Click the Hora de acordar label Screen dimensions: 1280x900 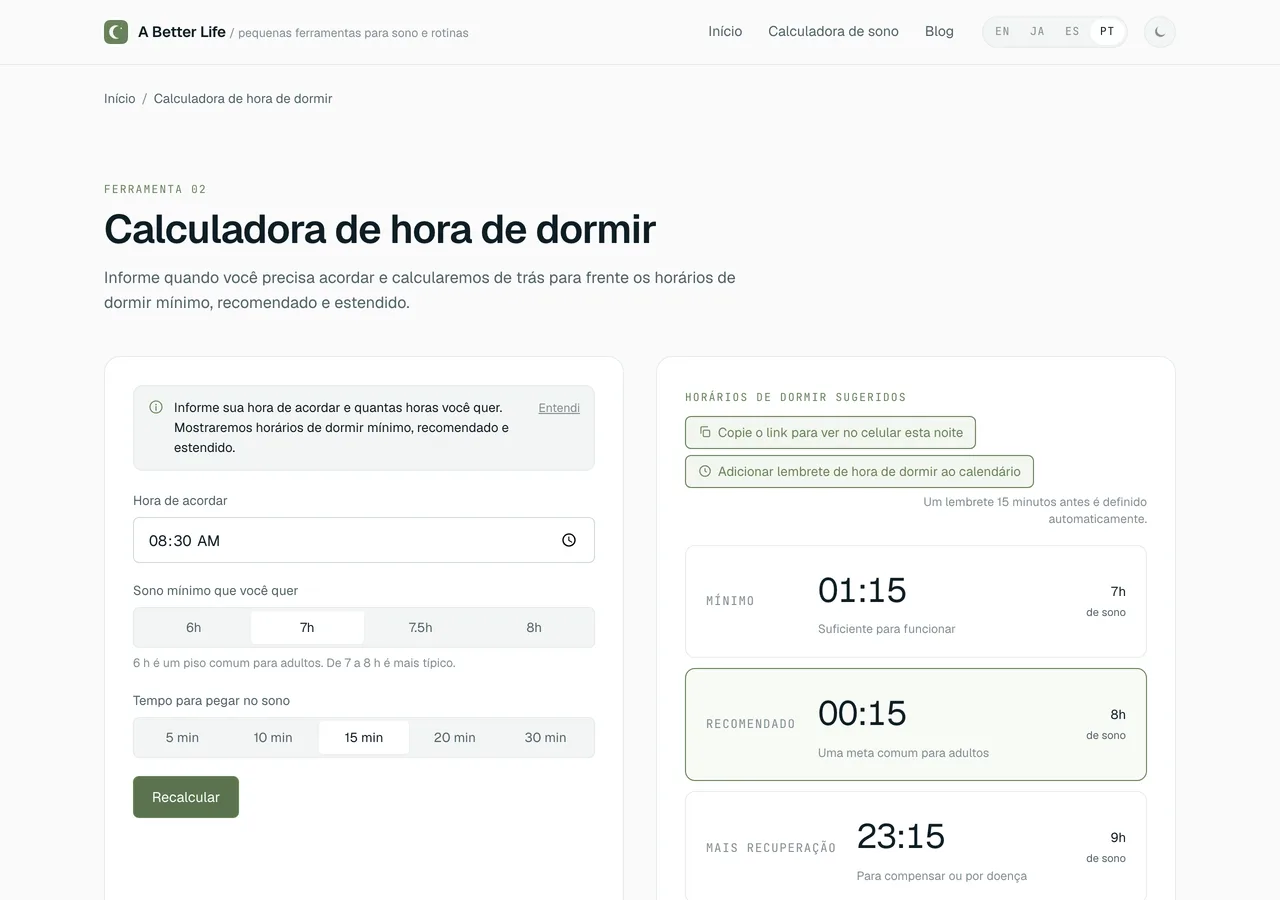(x=180, y=500)
